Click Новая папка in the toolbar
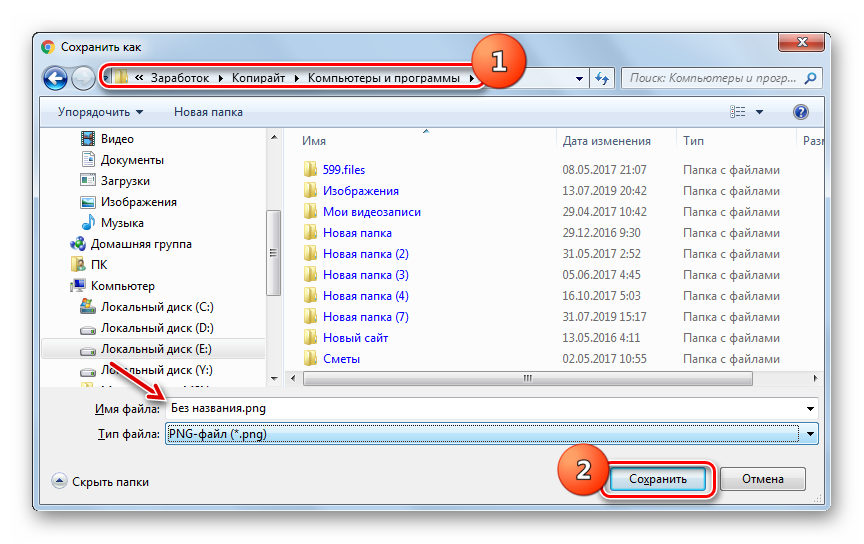 click(x=208, y=112)
